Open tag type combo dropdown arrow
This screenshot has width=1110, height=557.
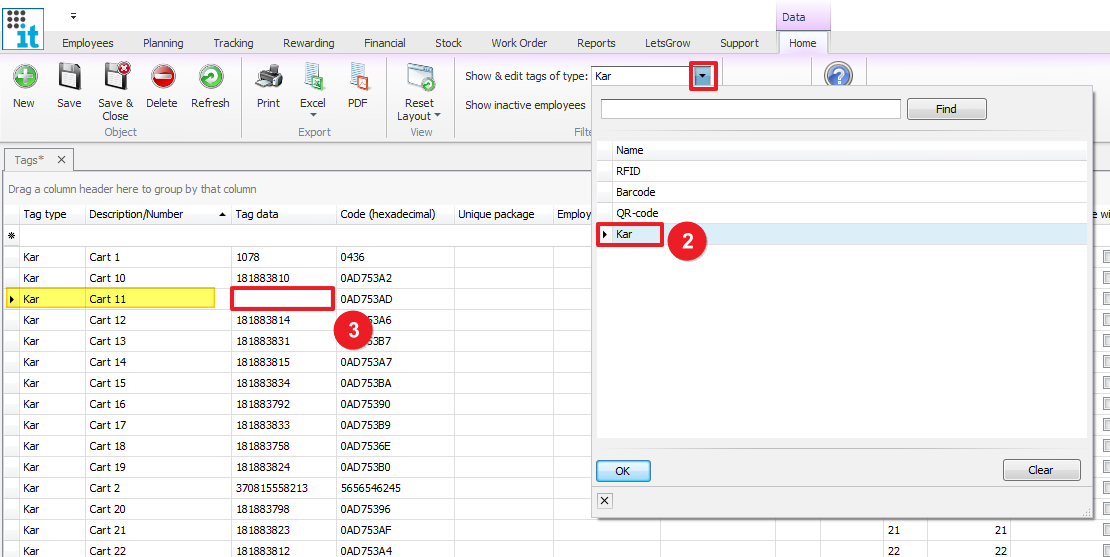[x=703, y=76]
